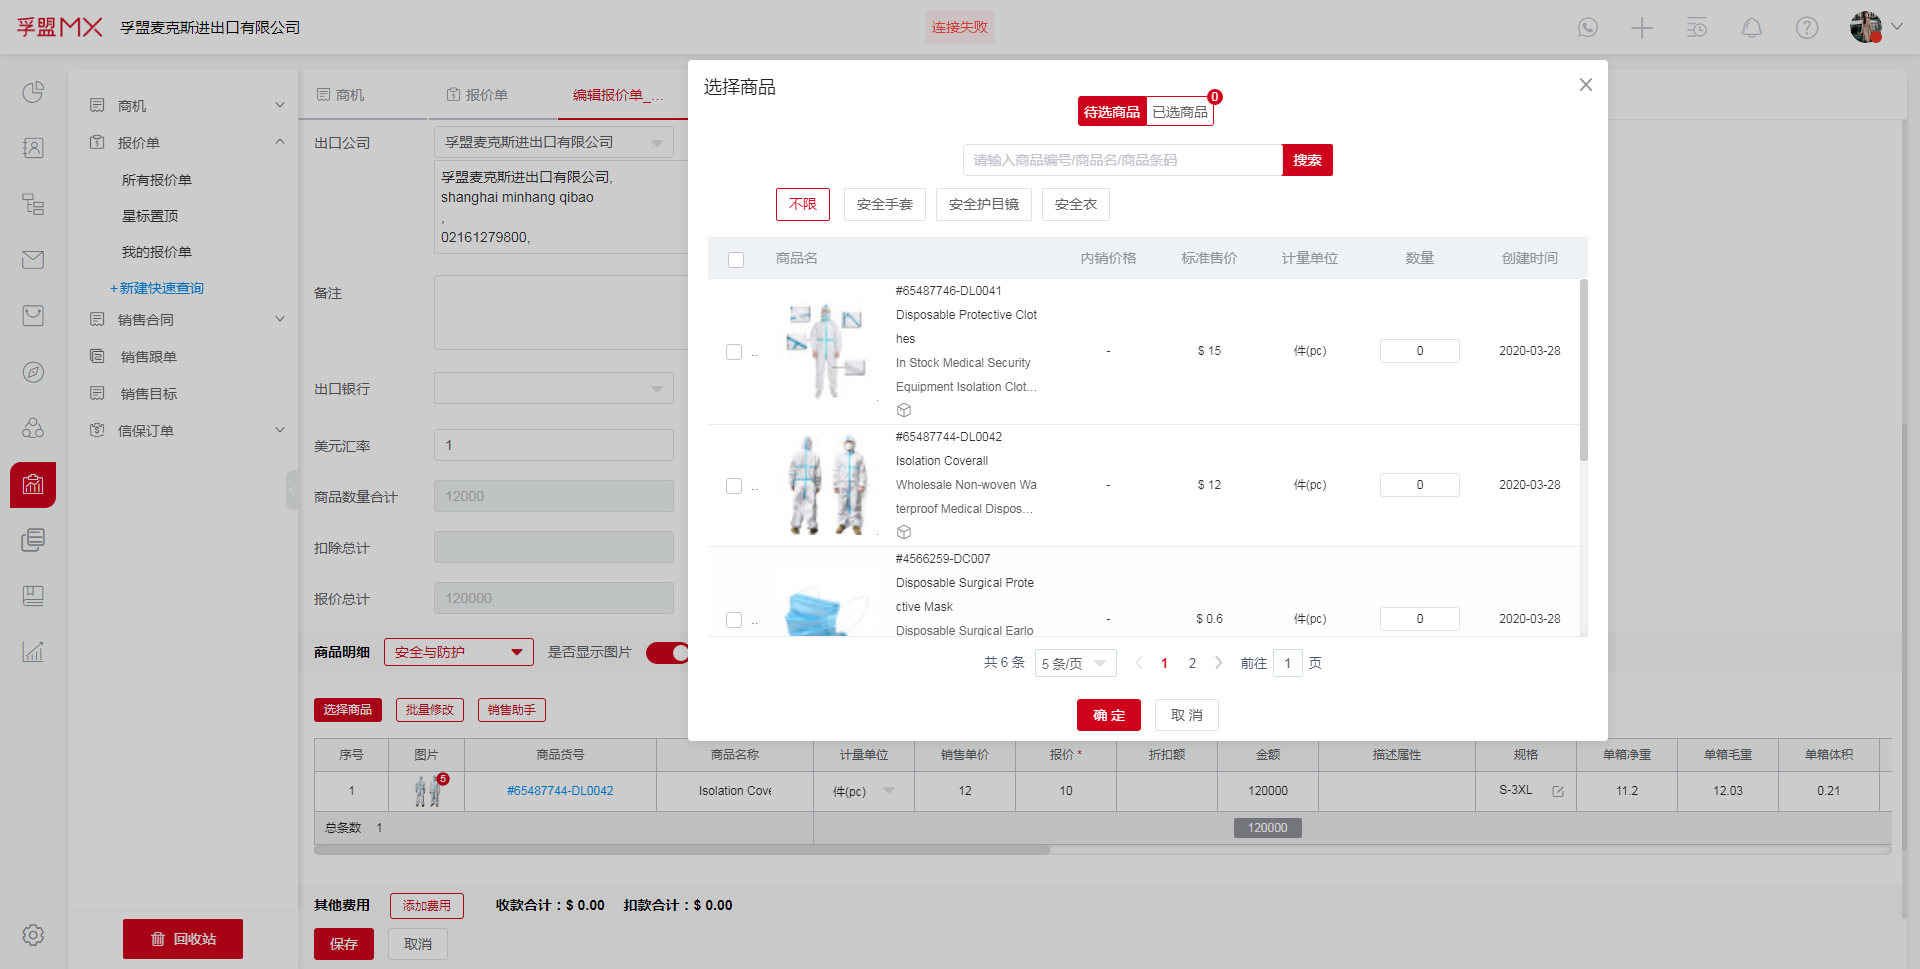Click the notification bell icon
The image size is (1920, 969).
[x=1751, y=28]
